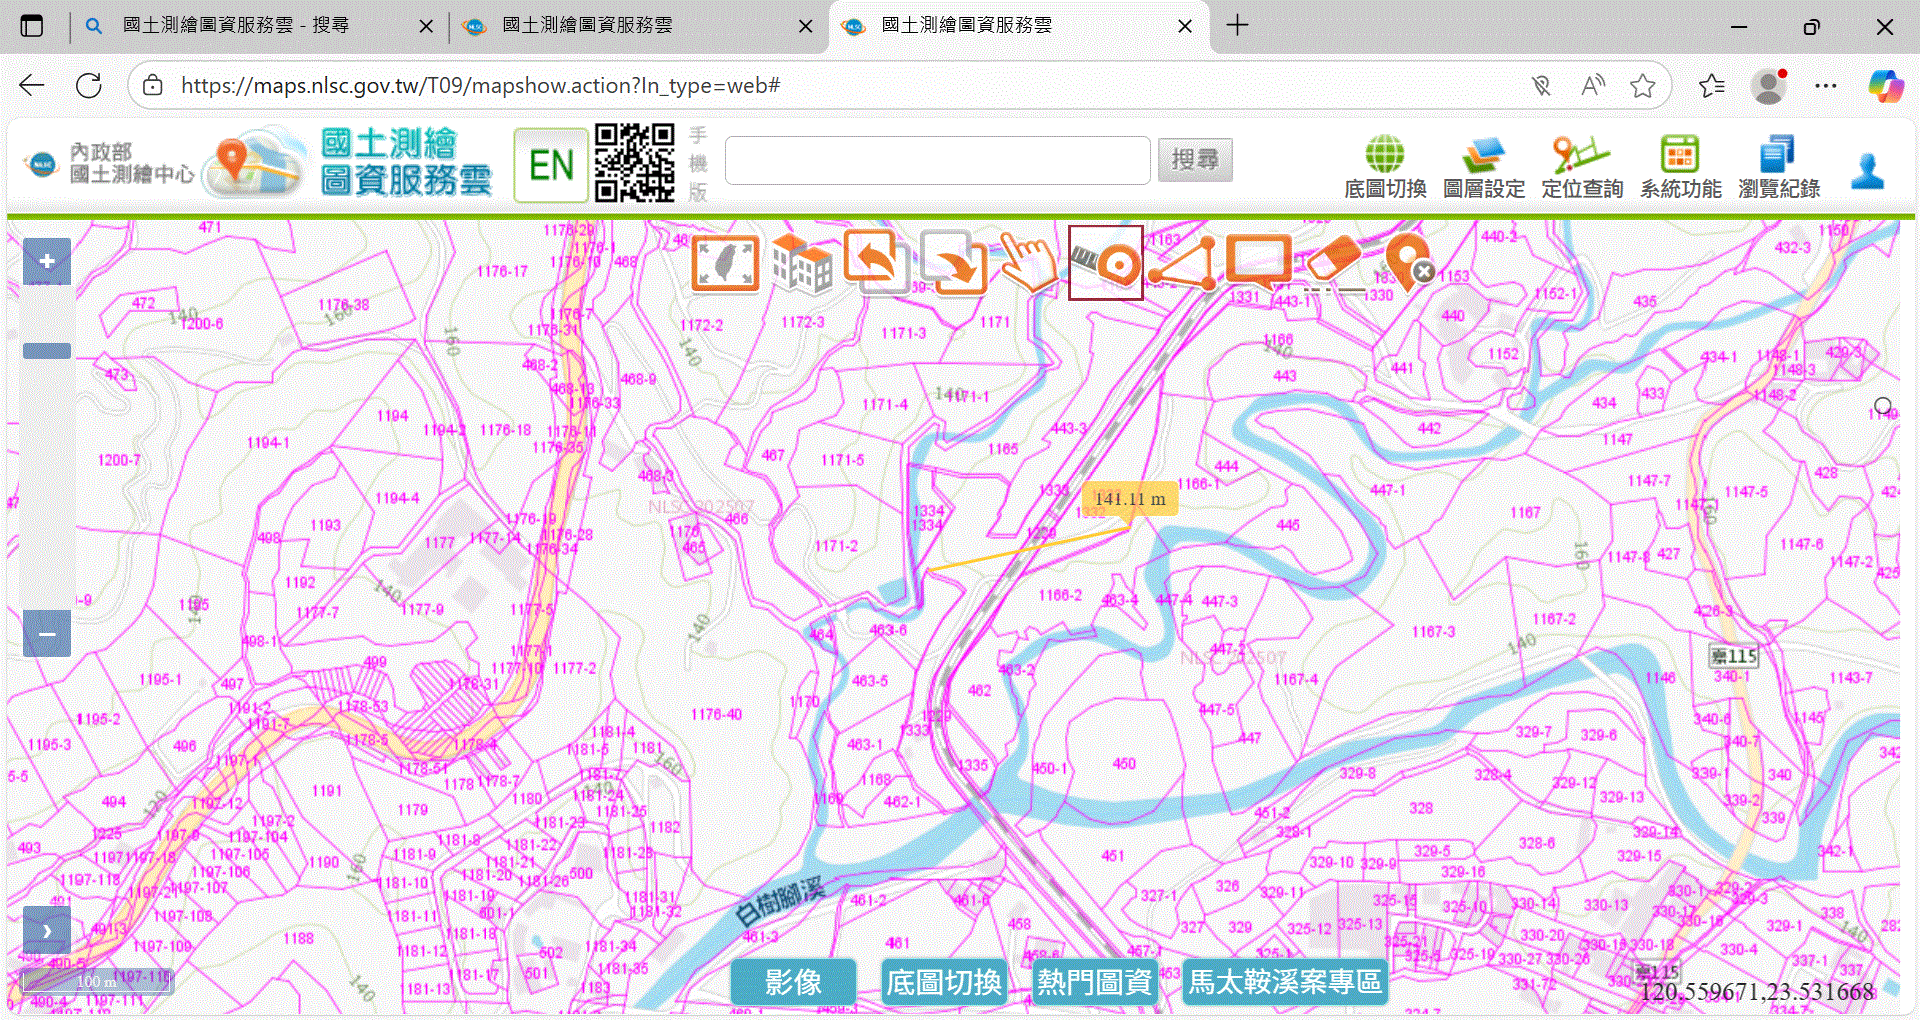Toggle the 馬太鞍溪案專區 layer
Viewport: 1920px width, 1020px height.
point(1284,981)
